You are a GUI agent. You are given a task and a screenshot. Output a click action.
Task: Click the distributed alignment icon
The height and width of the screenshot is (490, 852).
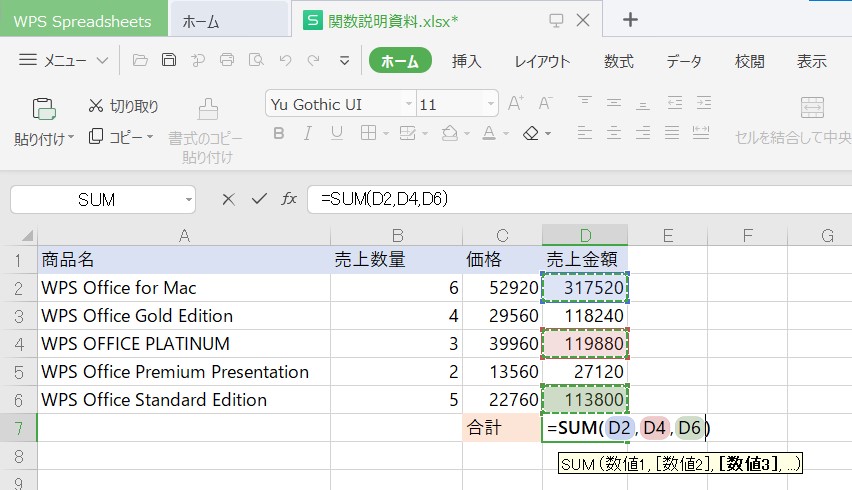(701, 133)
